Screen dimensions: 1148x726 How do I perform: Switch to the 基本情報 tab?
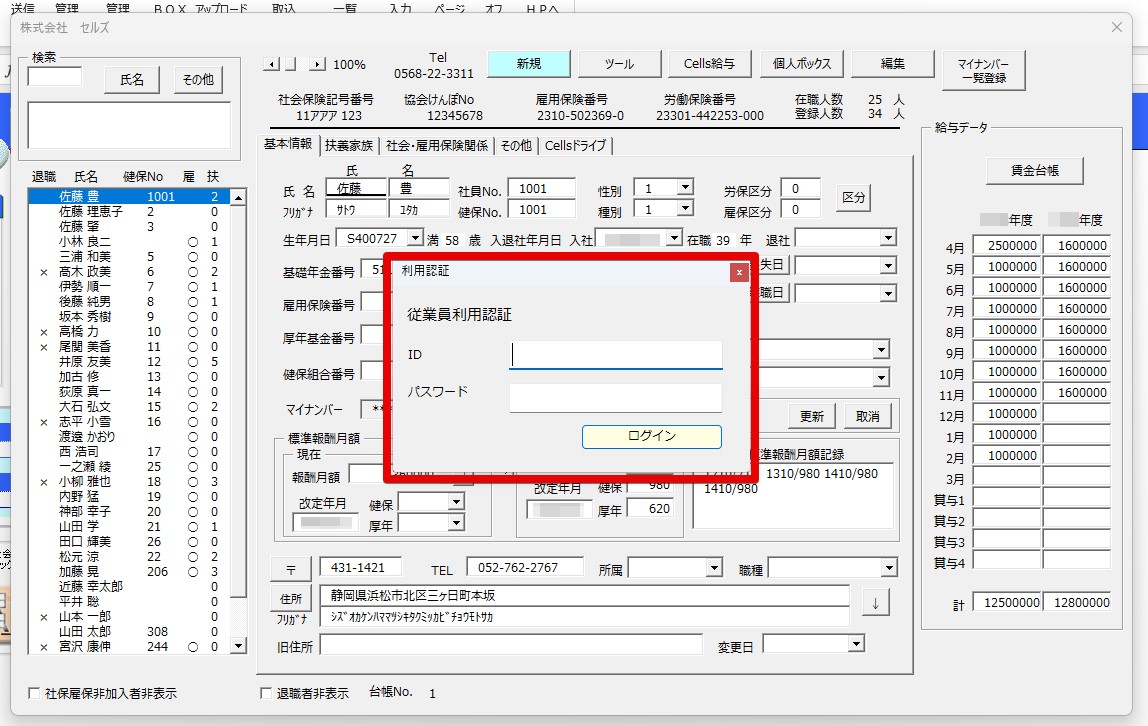[x=288, y=144]
